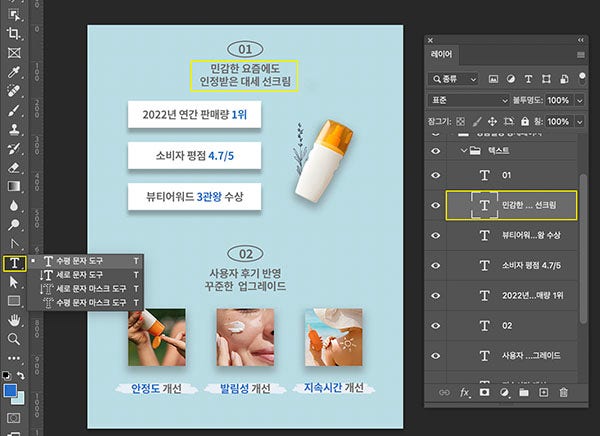Lock layer position

click(x=492, y=122)
